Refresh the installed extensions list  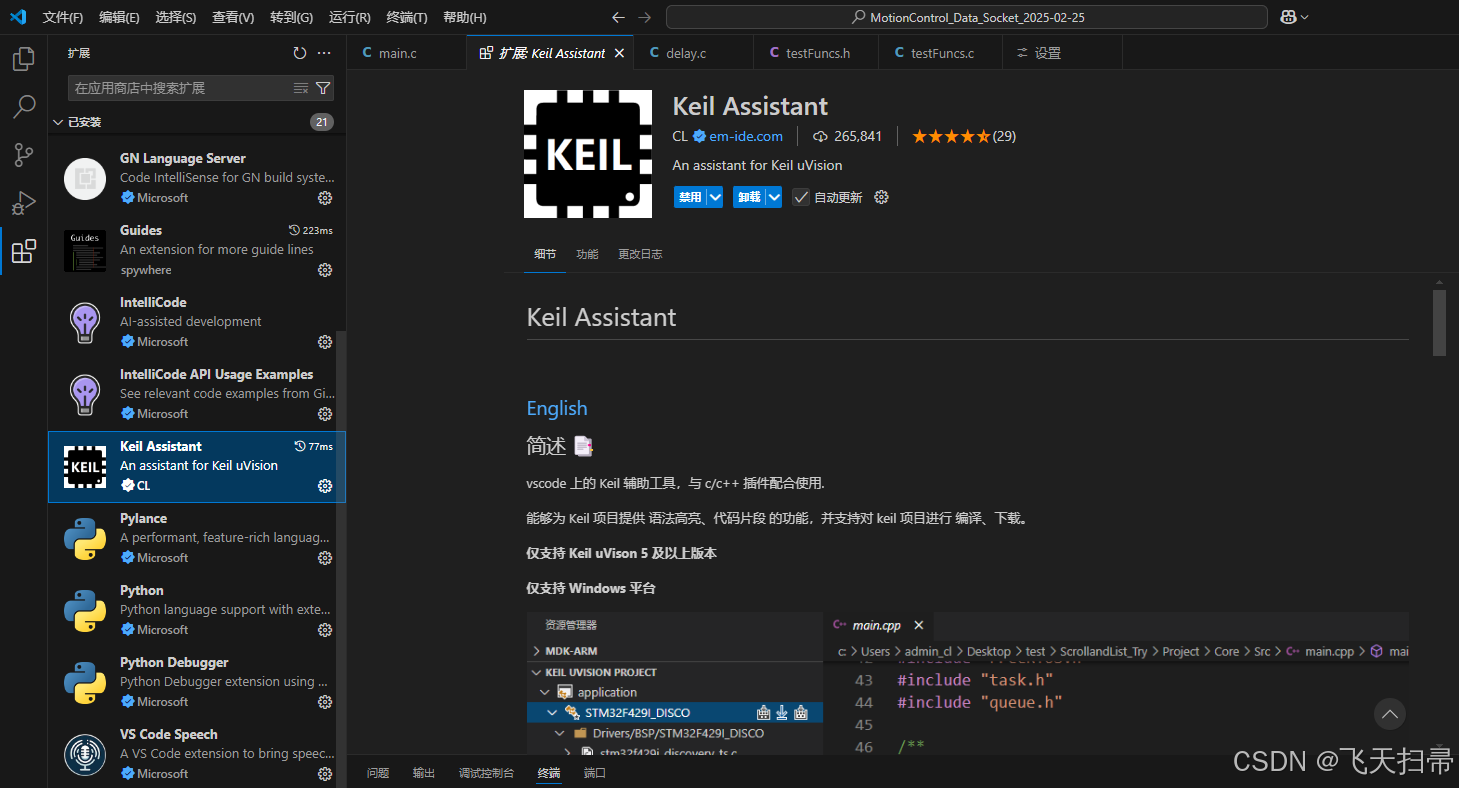click(299, 53)
